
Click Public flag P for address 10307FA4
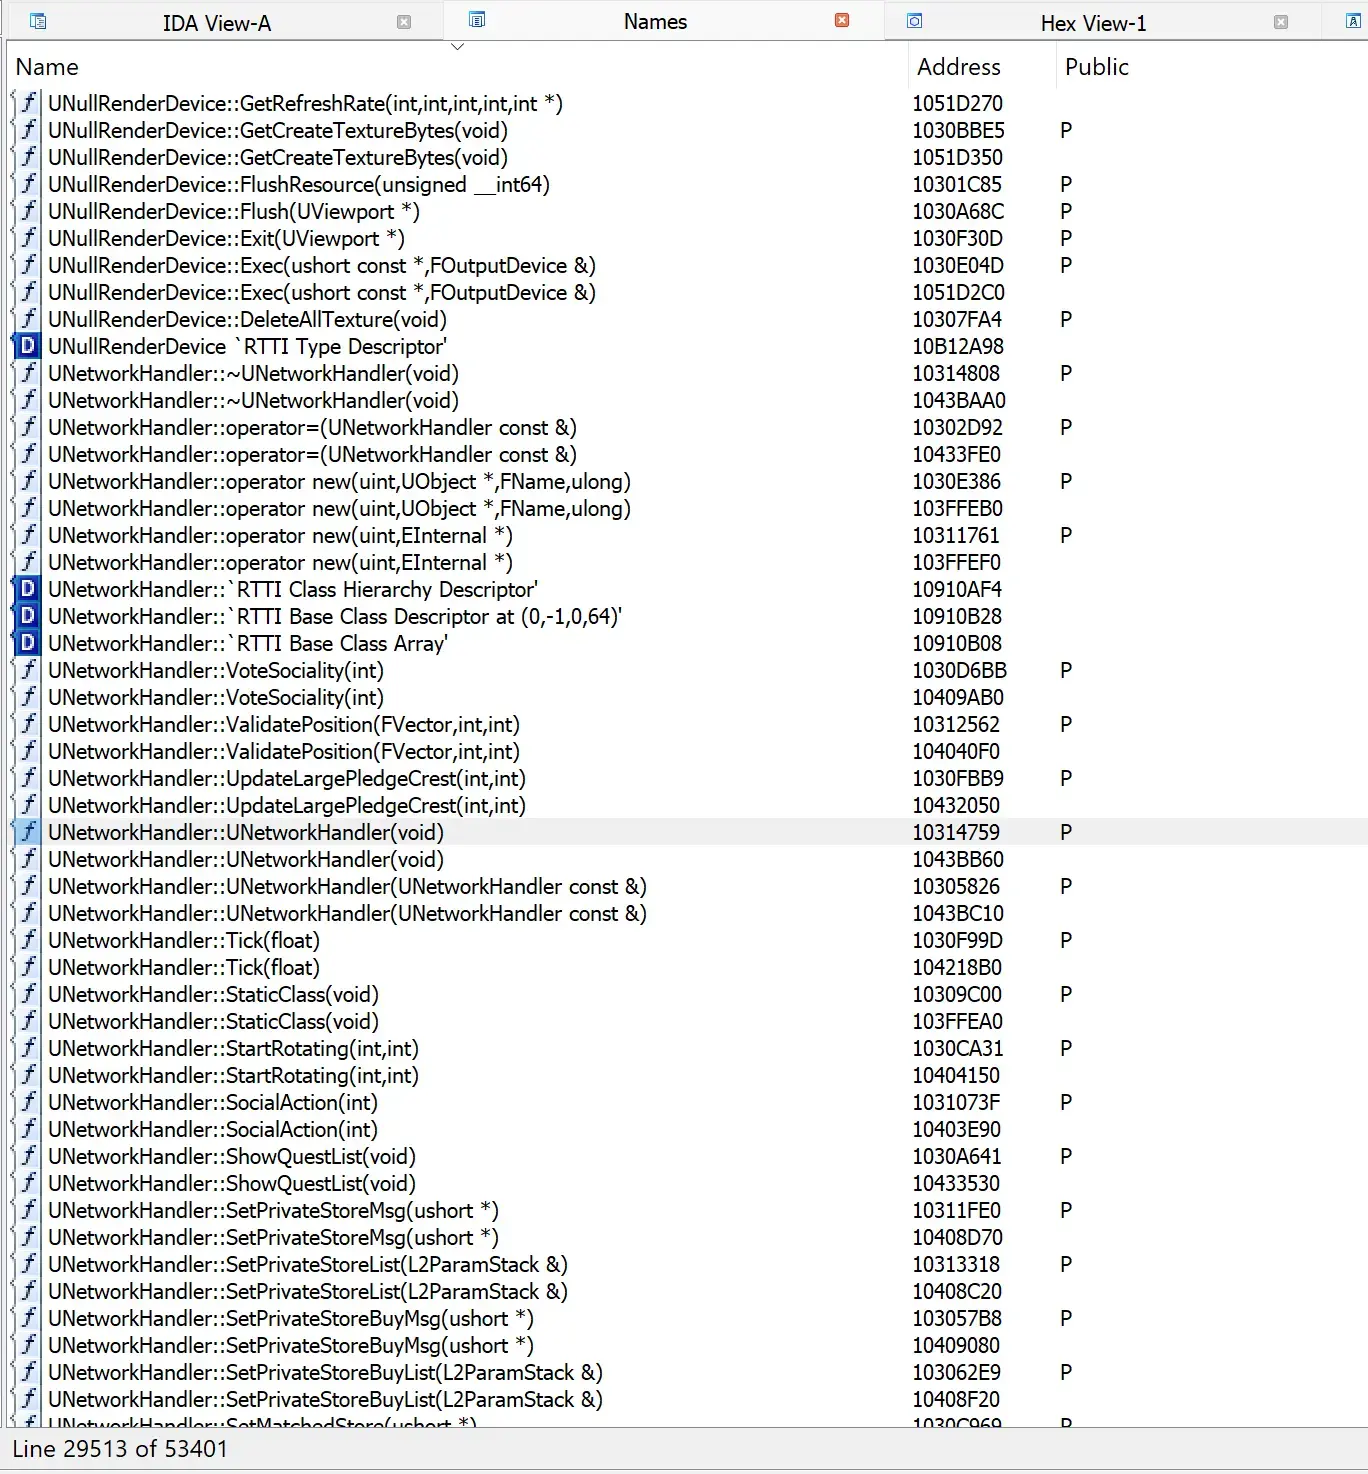(x=1066, y=319)
